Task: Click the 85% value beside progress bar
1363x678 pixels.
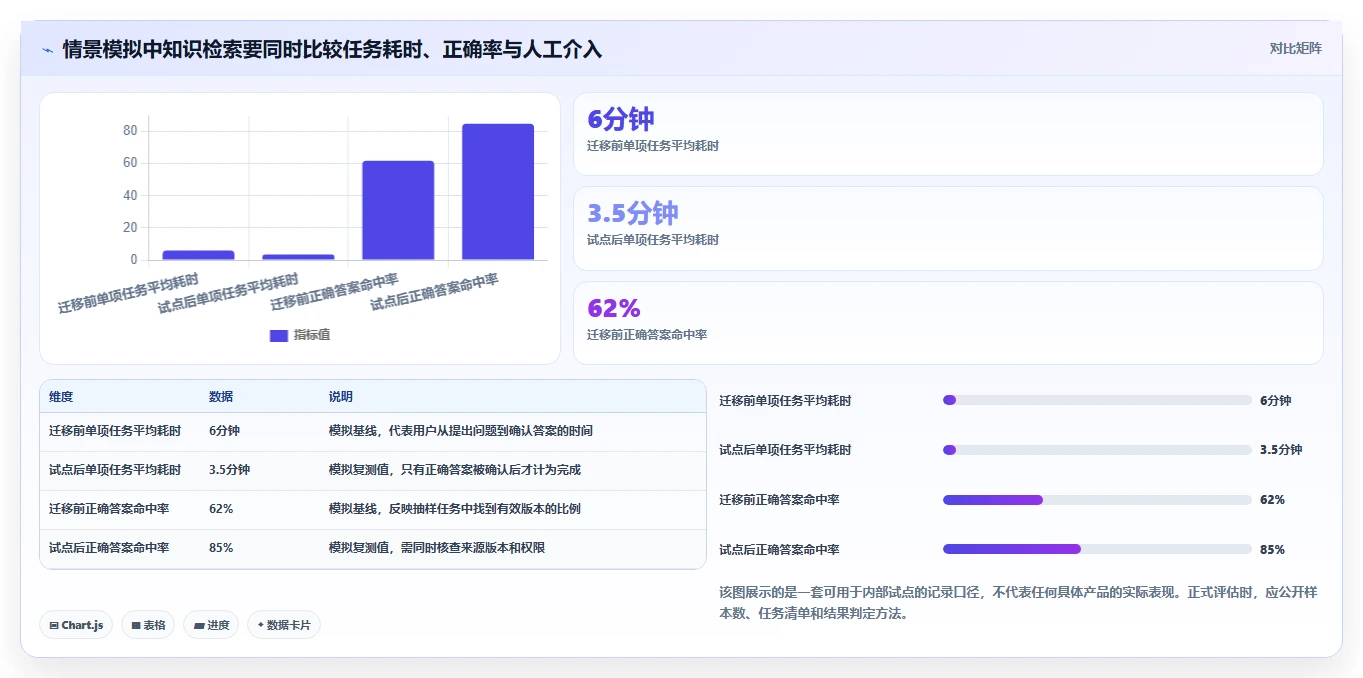Action: click(x=1272, y=549)
